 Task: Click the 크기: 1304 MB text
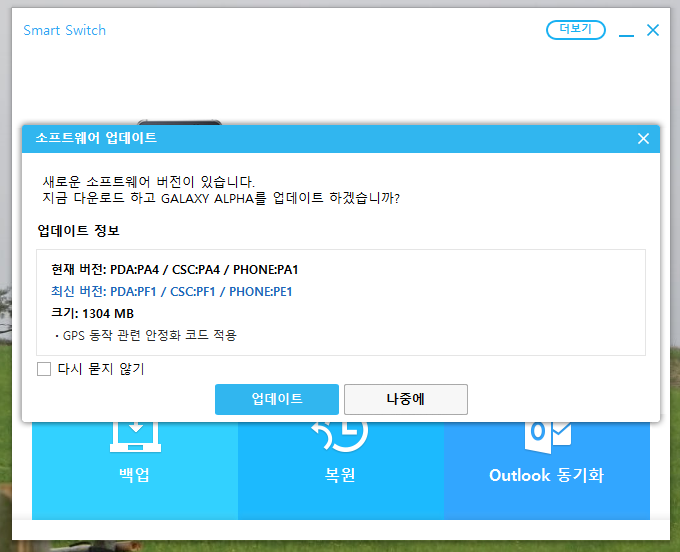(x=92, y=313)
